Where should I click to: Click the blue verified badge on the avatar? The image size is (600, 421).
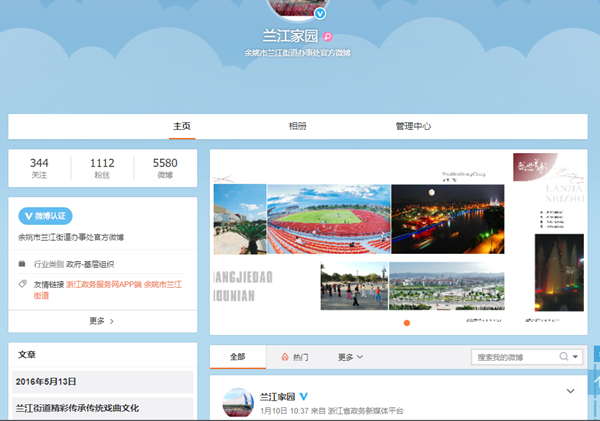pos(320,14)
